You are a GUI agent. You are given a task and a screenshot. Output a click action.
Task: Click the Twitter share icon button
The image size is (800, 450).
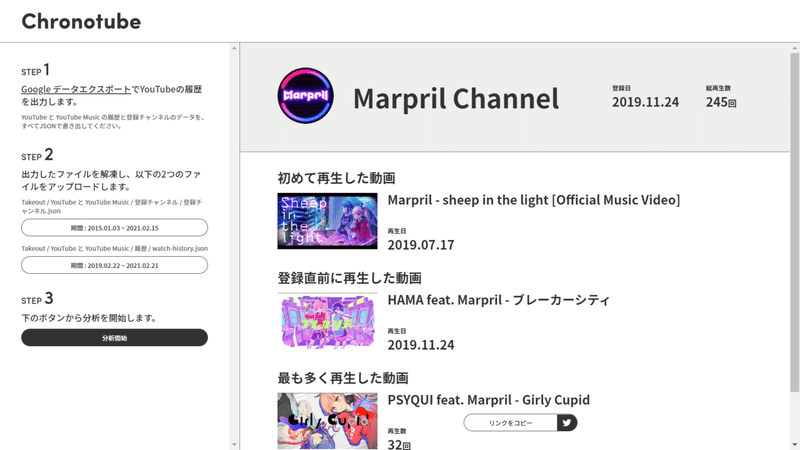pyautogui.click(x=567, y=422)
